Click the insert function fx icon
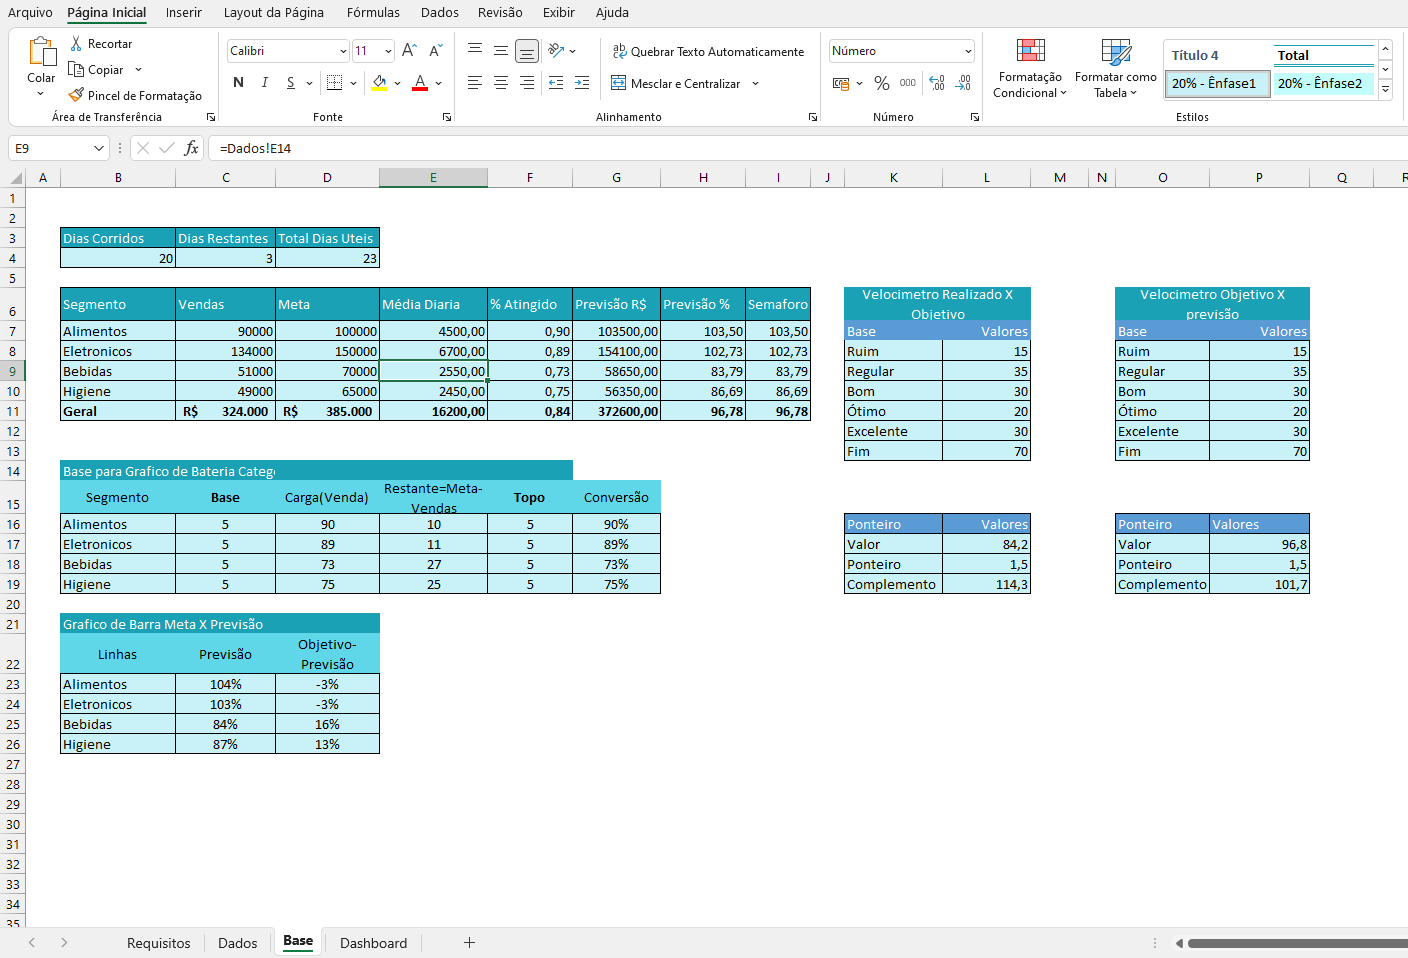 pyautogui.click(x=191, y=148)
